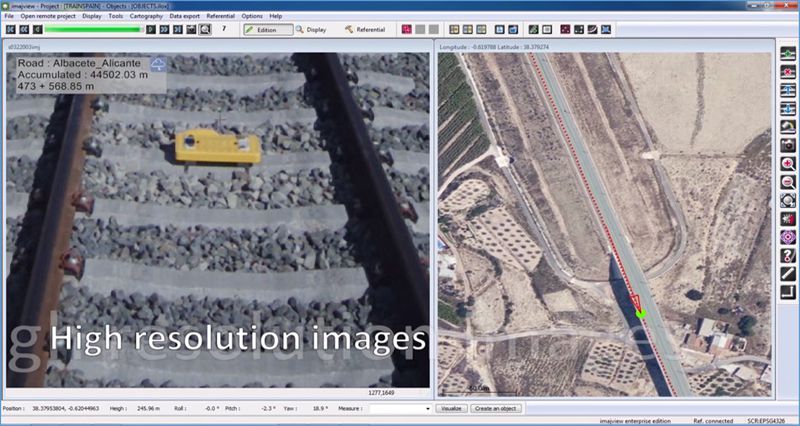Click the Visualize button
800x426 pixels.
click(x=451, y=409)
